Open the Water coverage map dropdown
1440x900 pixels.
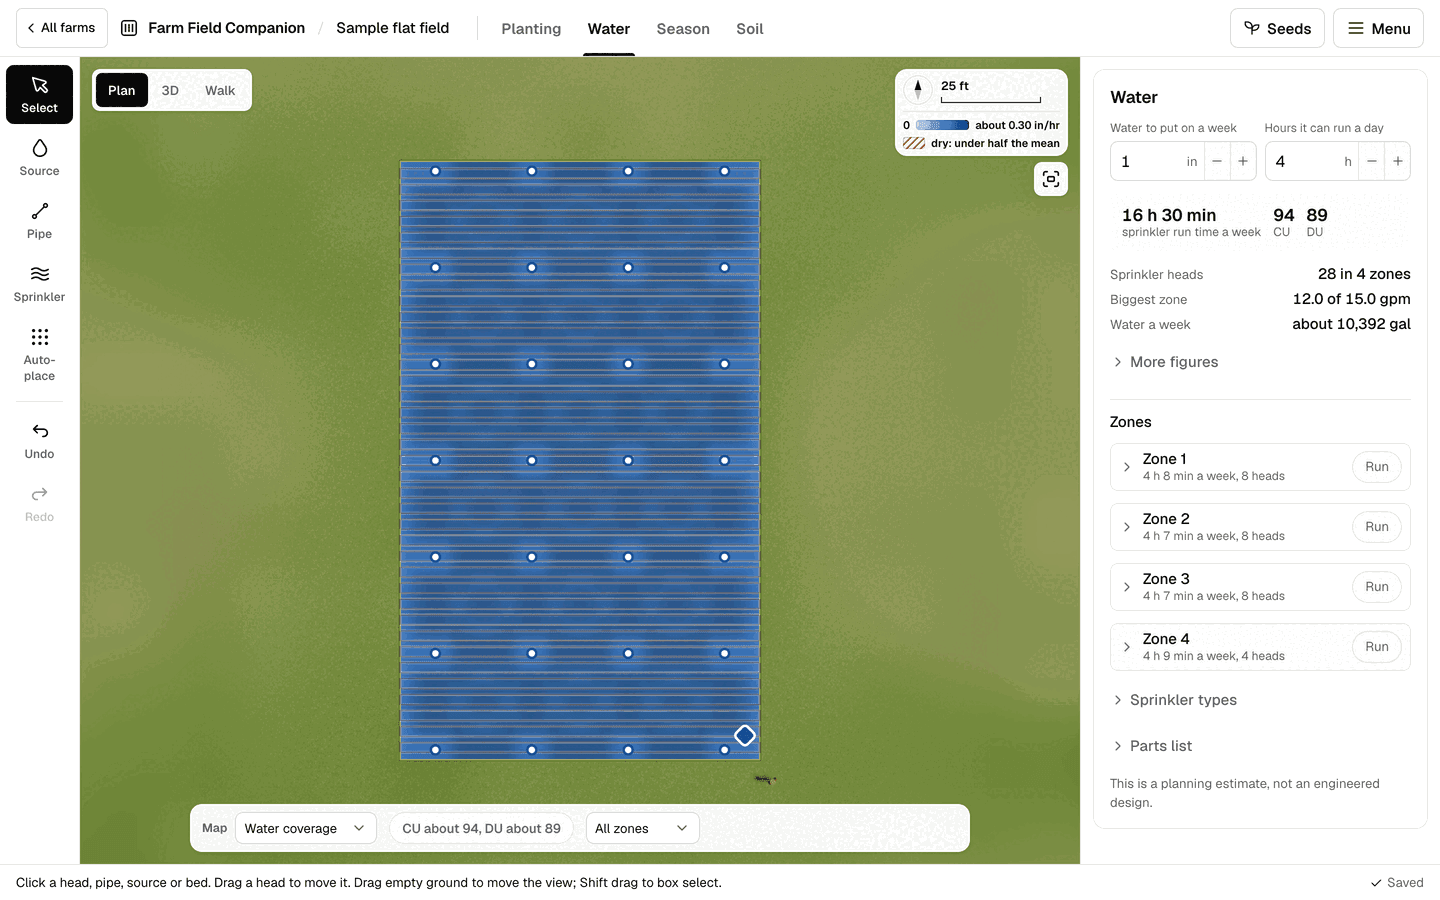tap(306, 828)
